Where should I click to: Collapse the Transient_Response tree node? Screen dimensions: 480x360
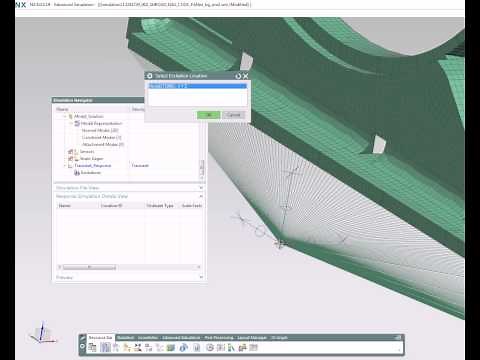coord(65,166)
